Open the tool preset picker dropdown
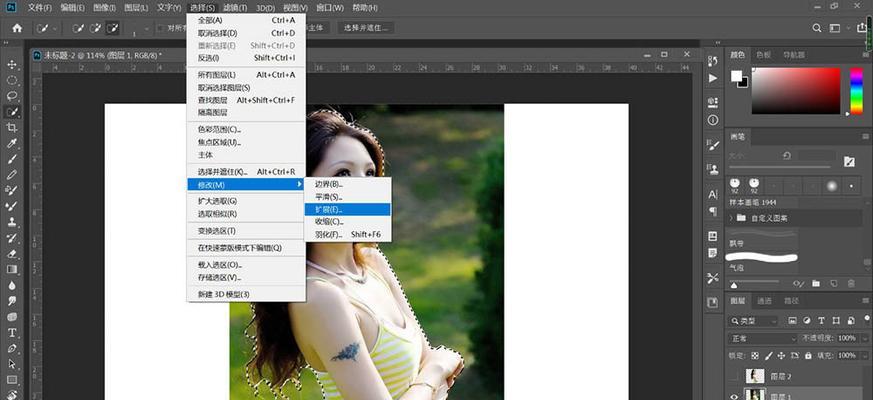873x400 pixels. point(45,28)
